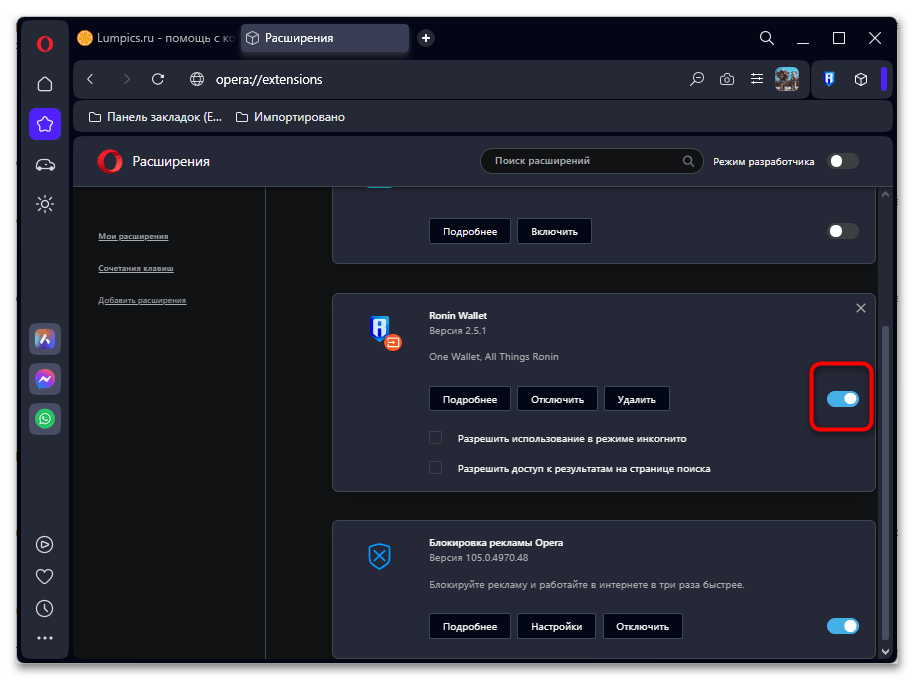The width and height of the screenshot is (914, 680).
Task: Take a snapshot with the camera icon
Action: [727, 79]
